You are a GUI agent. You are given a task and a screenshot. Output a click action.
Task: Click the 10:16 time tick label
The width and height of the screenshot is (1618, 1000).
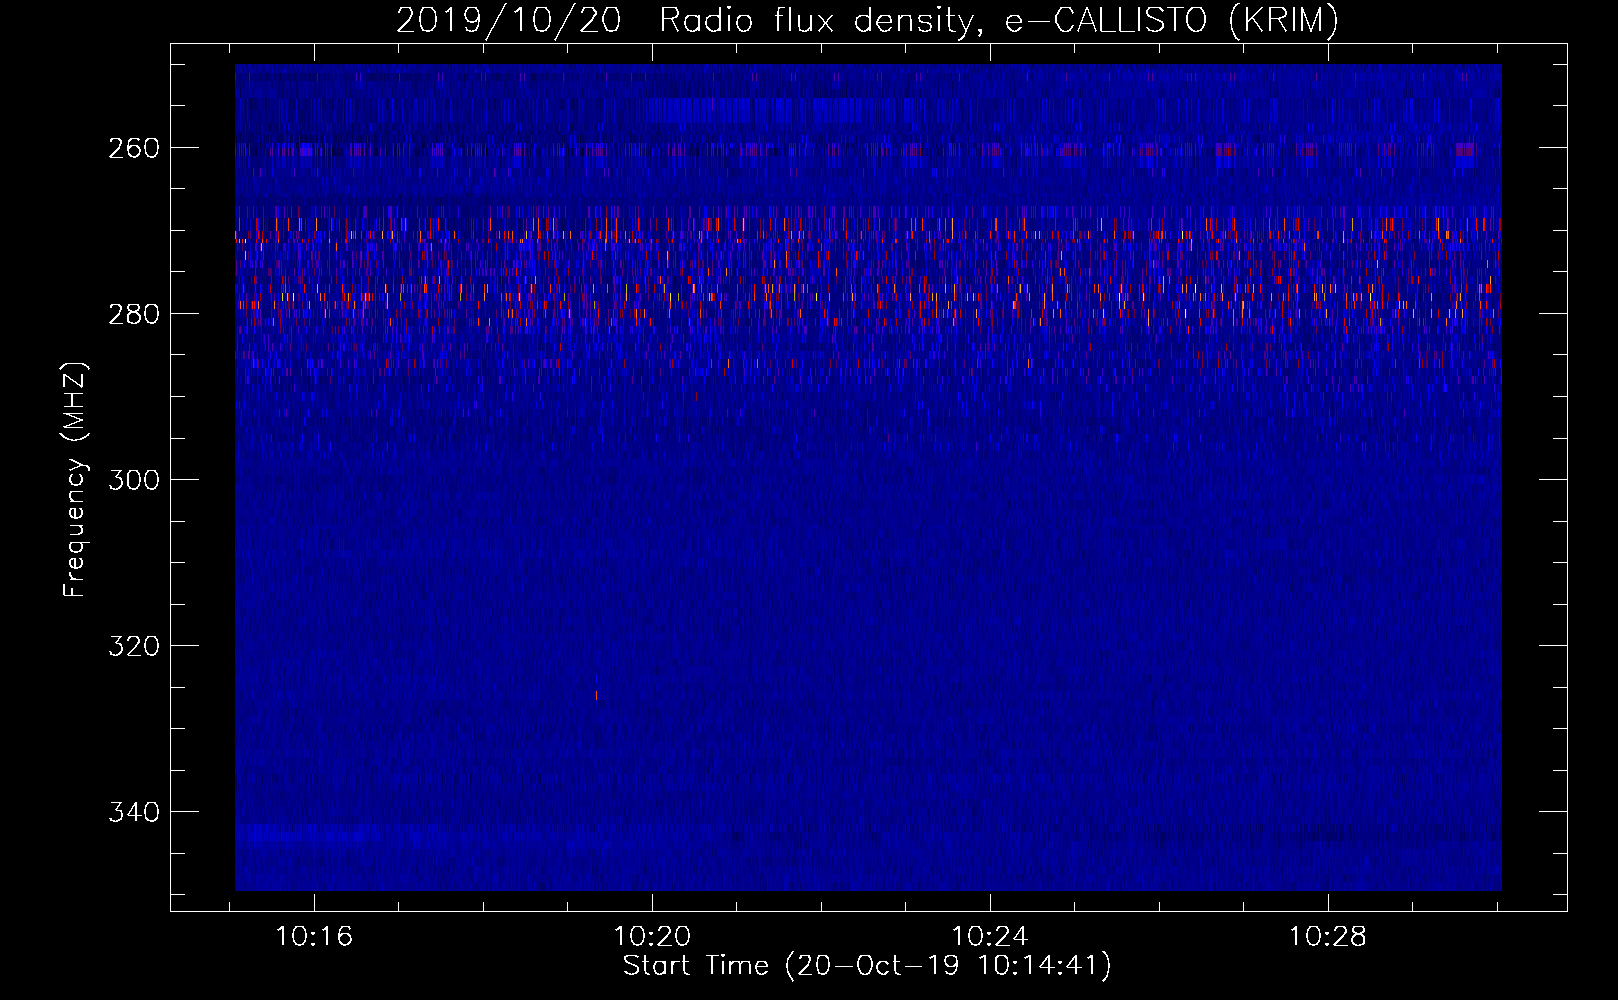click(x=314, y=937)
